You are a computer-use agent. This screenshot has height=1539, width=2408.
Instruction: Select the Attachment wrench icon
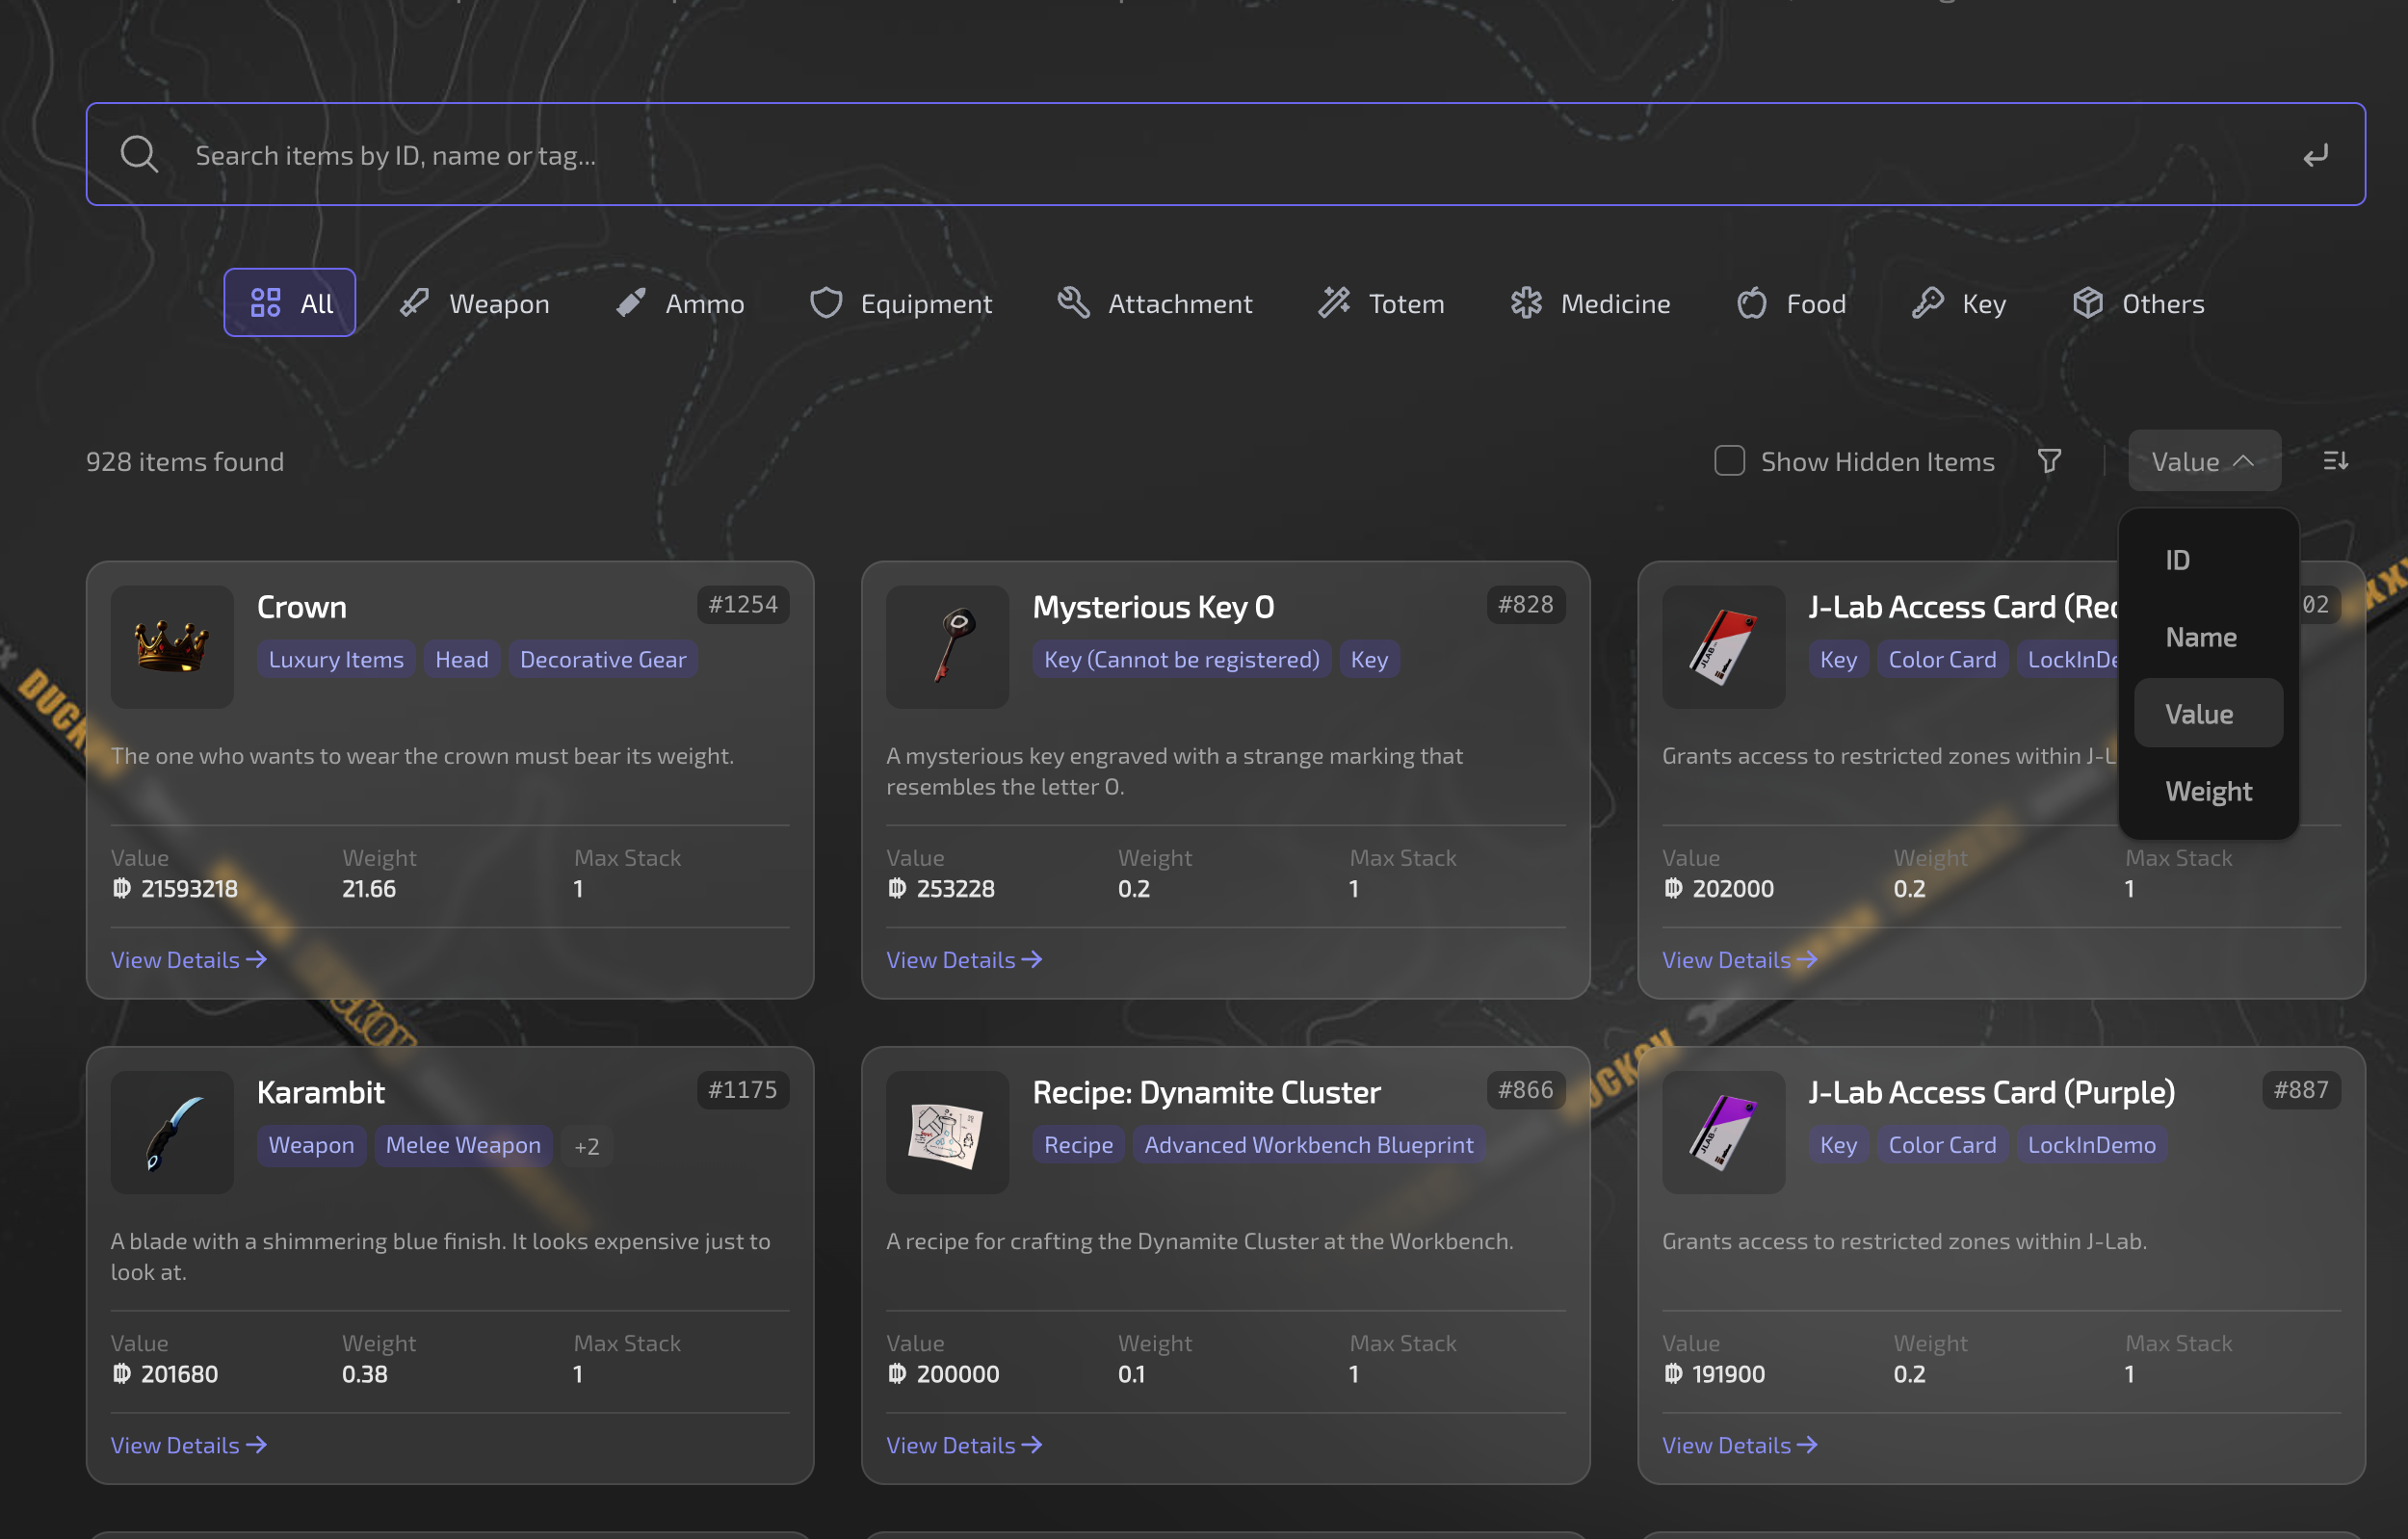tap(1073, 303)
